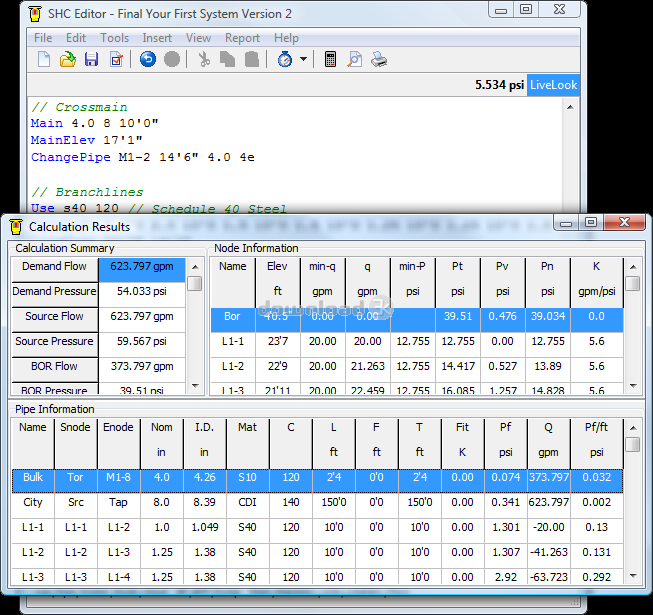This screenshot has height=615, width=653.
Task: Click the Enode column header
Action: 118,443
